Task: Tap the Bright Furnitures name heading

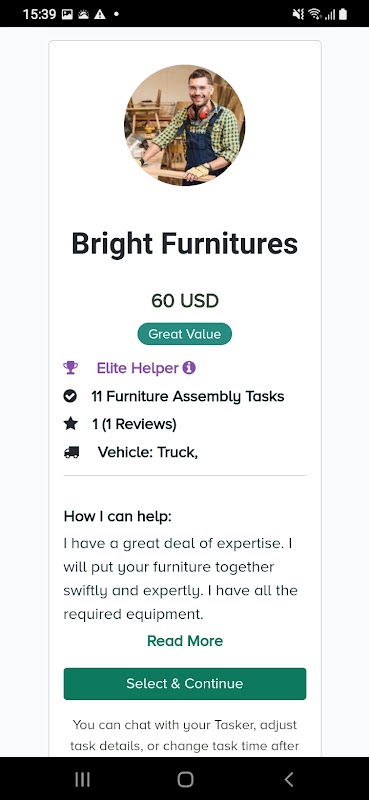Action: [x=185, y=243]
